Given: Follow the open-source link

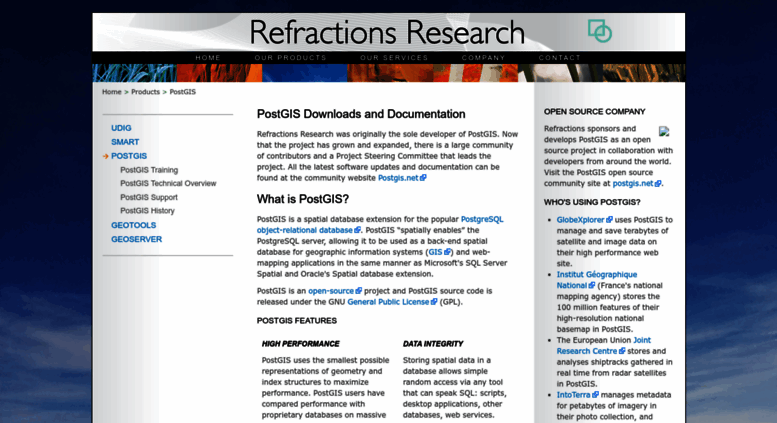Looking at the screenshot, I should point(331,291).
